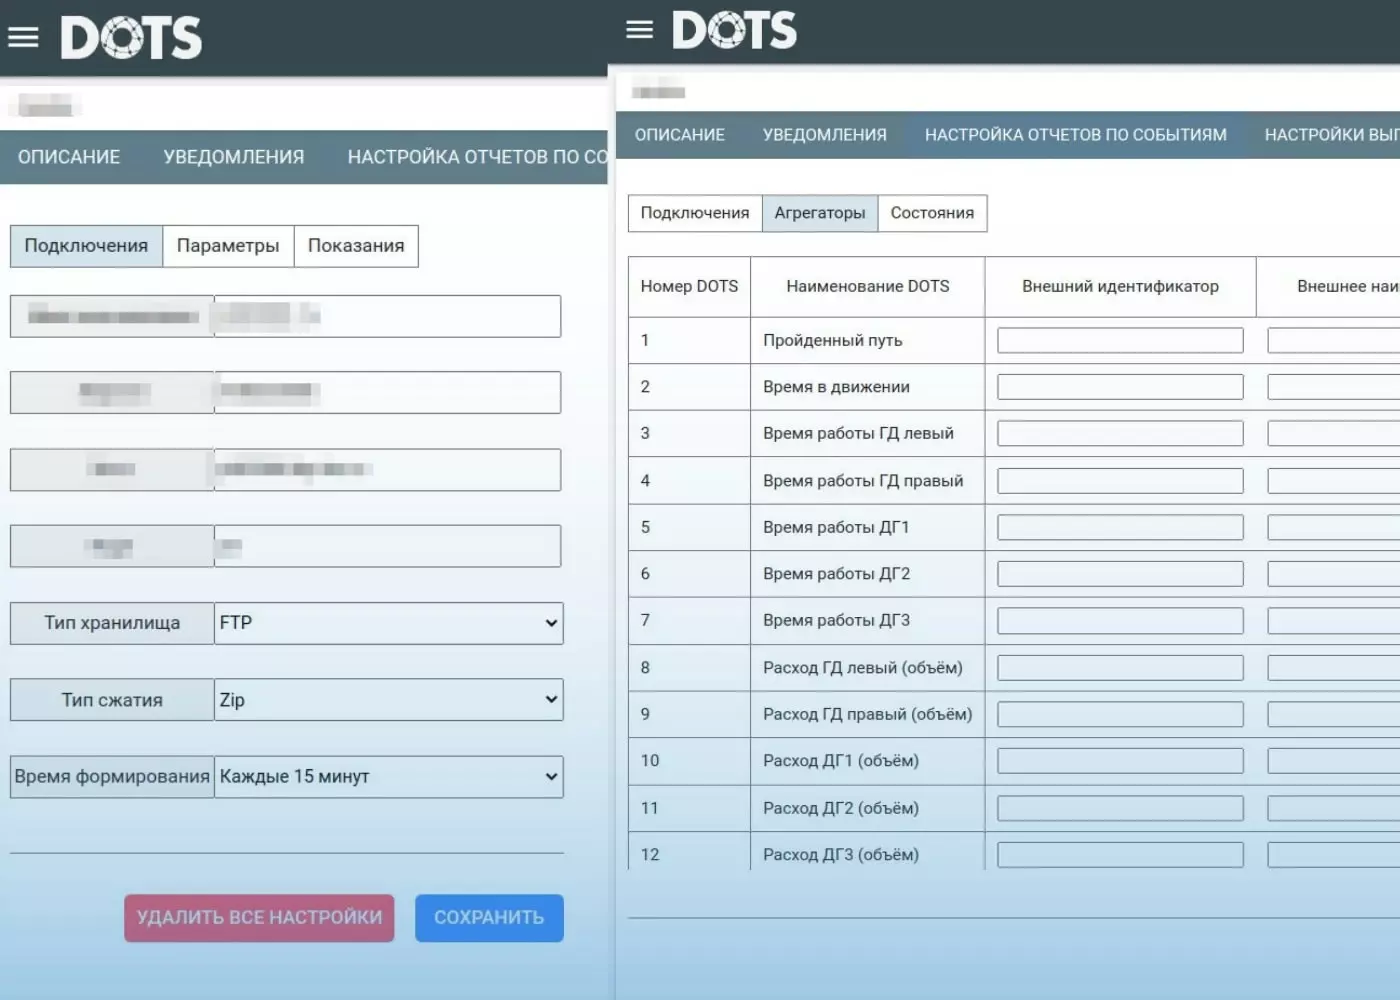
Task: Click the DOTS logo in left header
Action: [131, 38]
